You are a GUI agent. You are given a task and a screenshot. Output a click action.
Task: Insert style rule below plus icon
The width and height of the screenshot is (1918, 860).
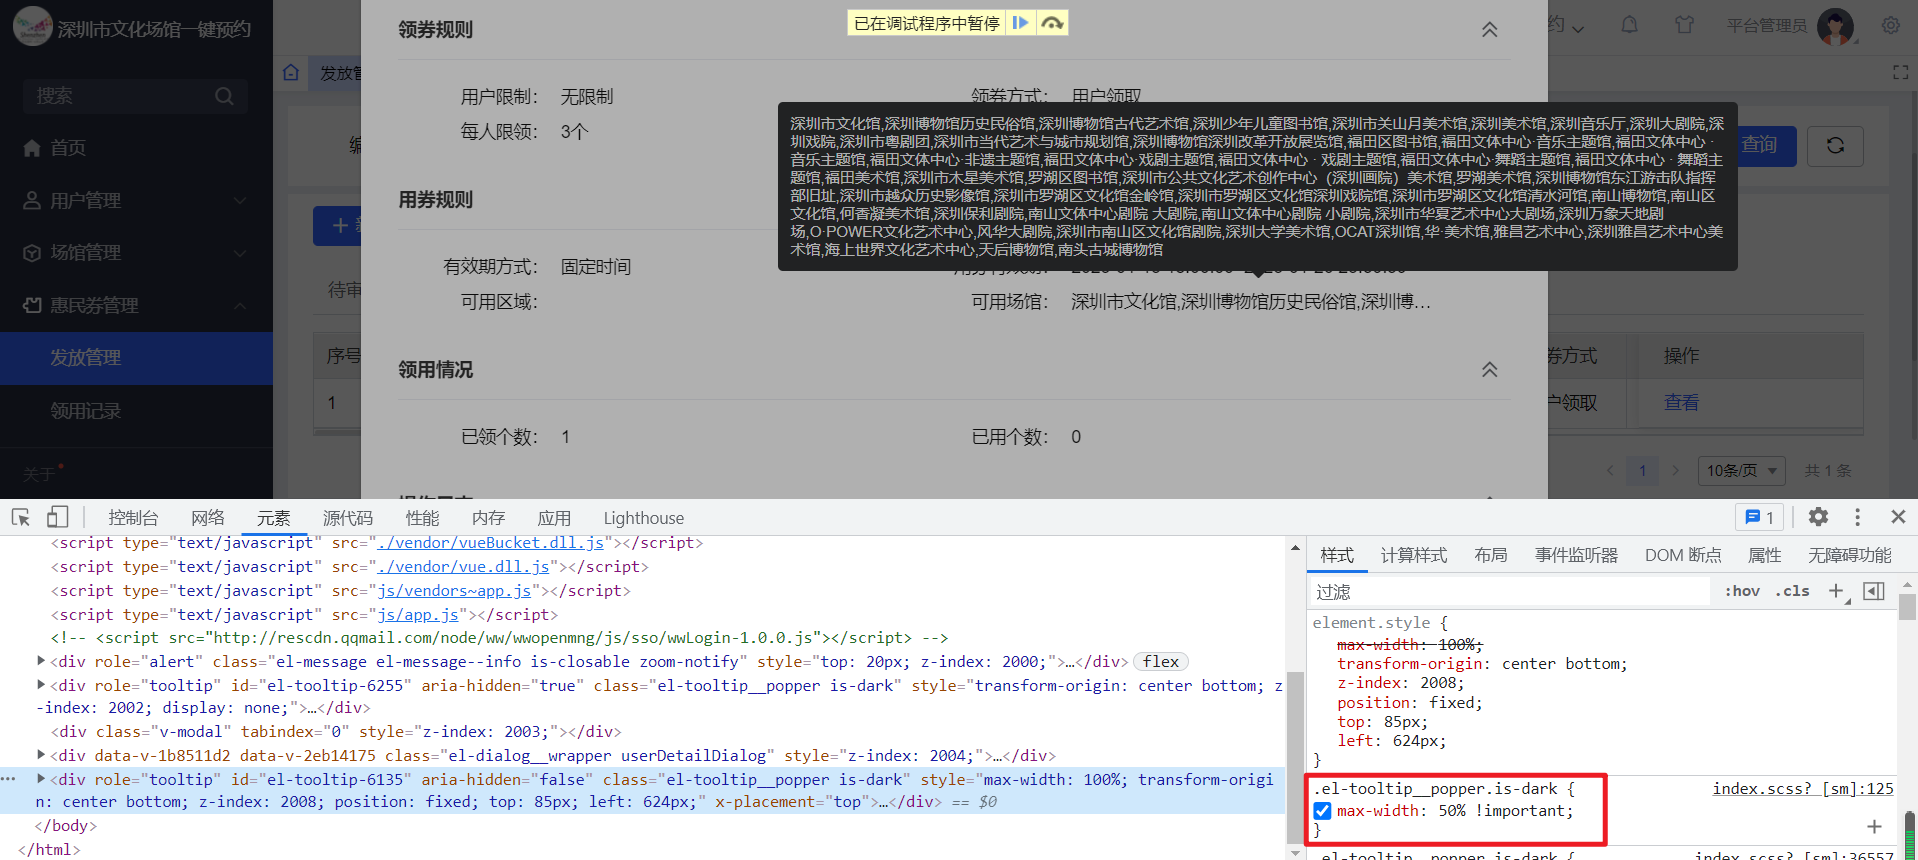[x=1874, y=827]
